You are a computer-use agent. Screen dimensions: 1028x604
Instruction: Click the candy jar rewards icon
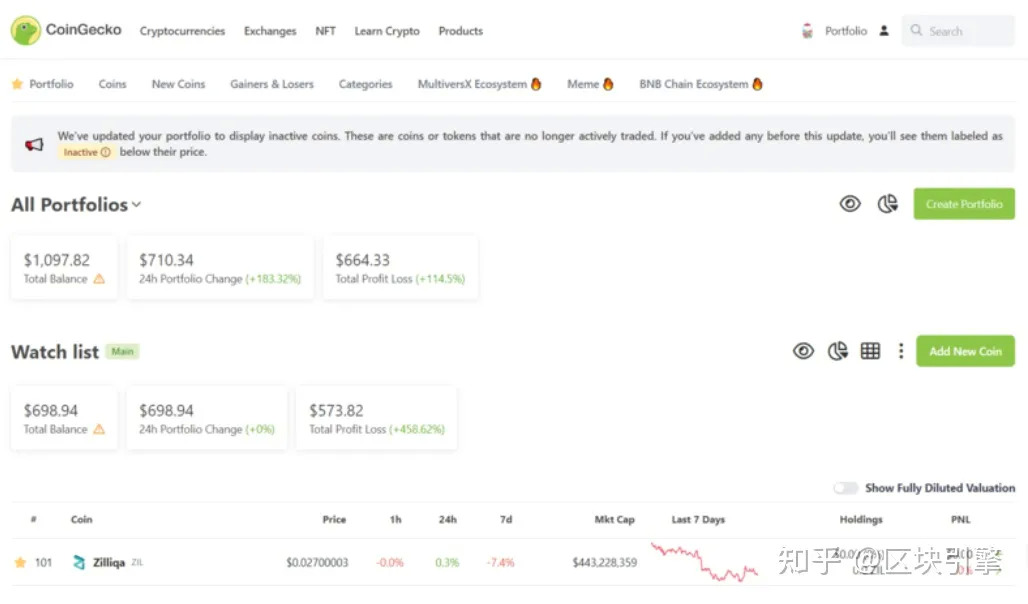pyautogui.click(x=807, y=31)
